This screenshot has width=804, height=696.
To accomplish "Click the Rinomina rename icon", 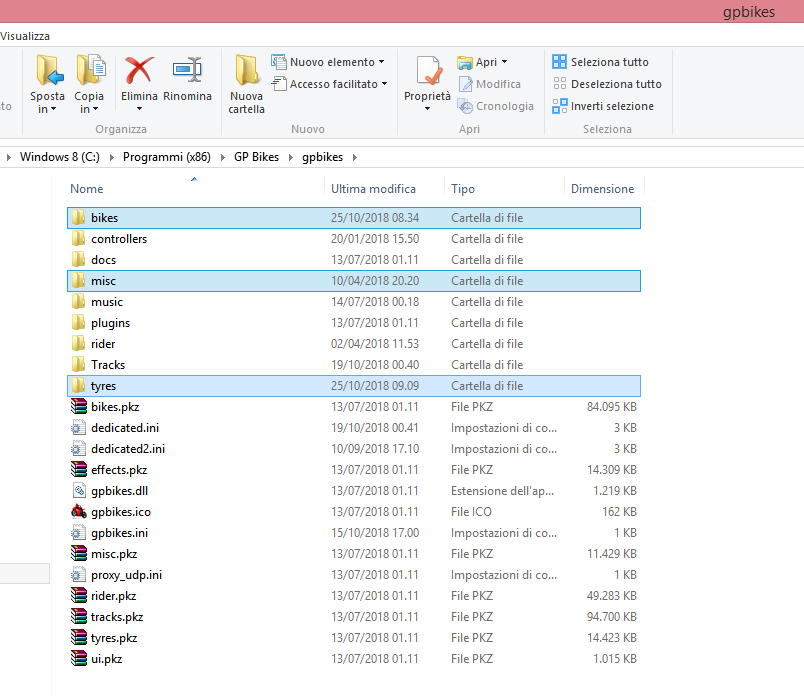I will [187, 70].
